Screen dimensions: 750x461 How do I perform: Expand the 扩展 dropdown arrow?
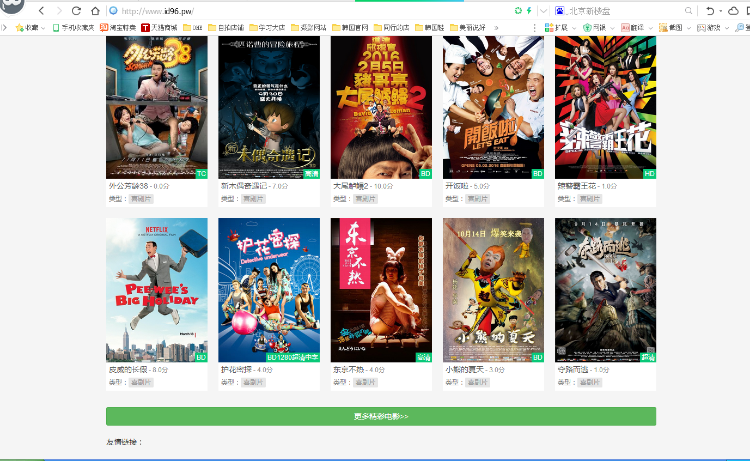[x=574, y=28]
